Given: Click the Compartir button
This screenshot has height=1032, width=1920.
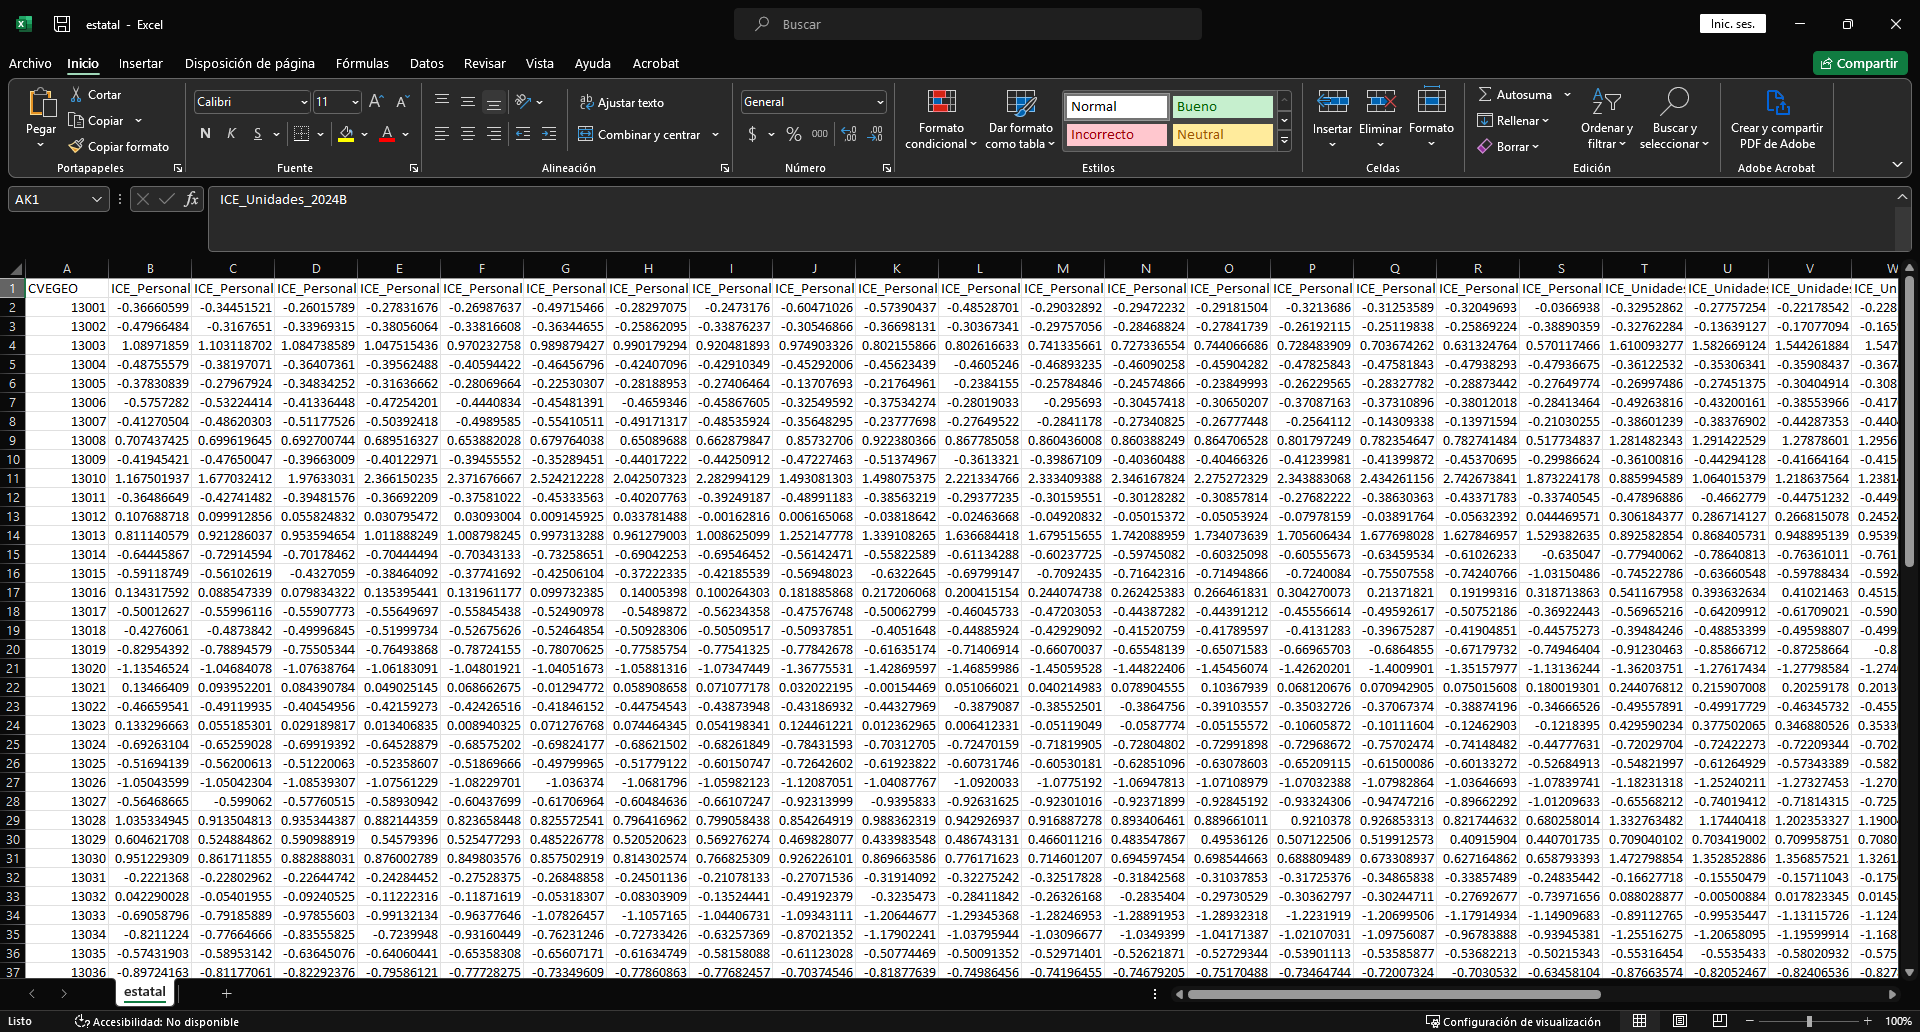Looking at the screenshot, I should 1859,63.
